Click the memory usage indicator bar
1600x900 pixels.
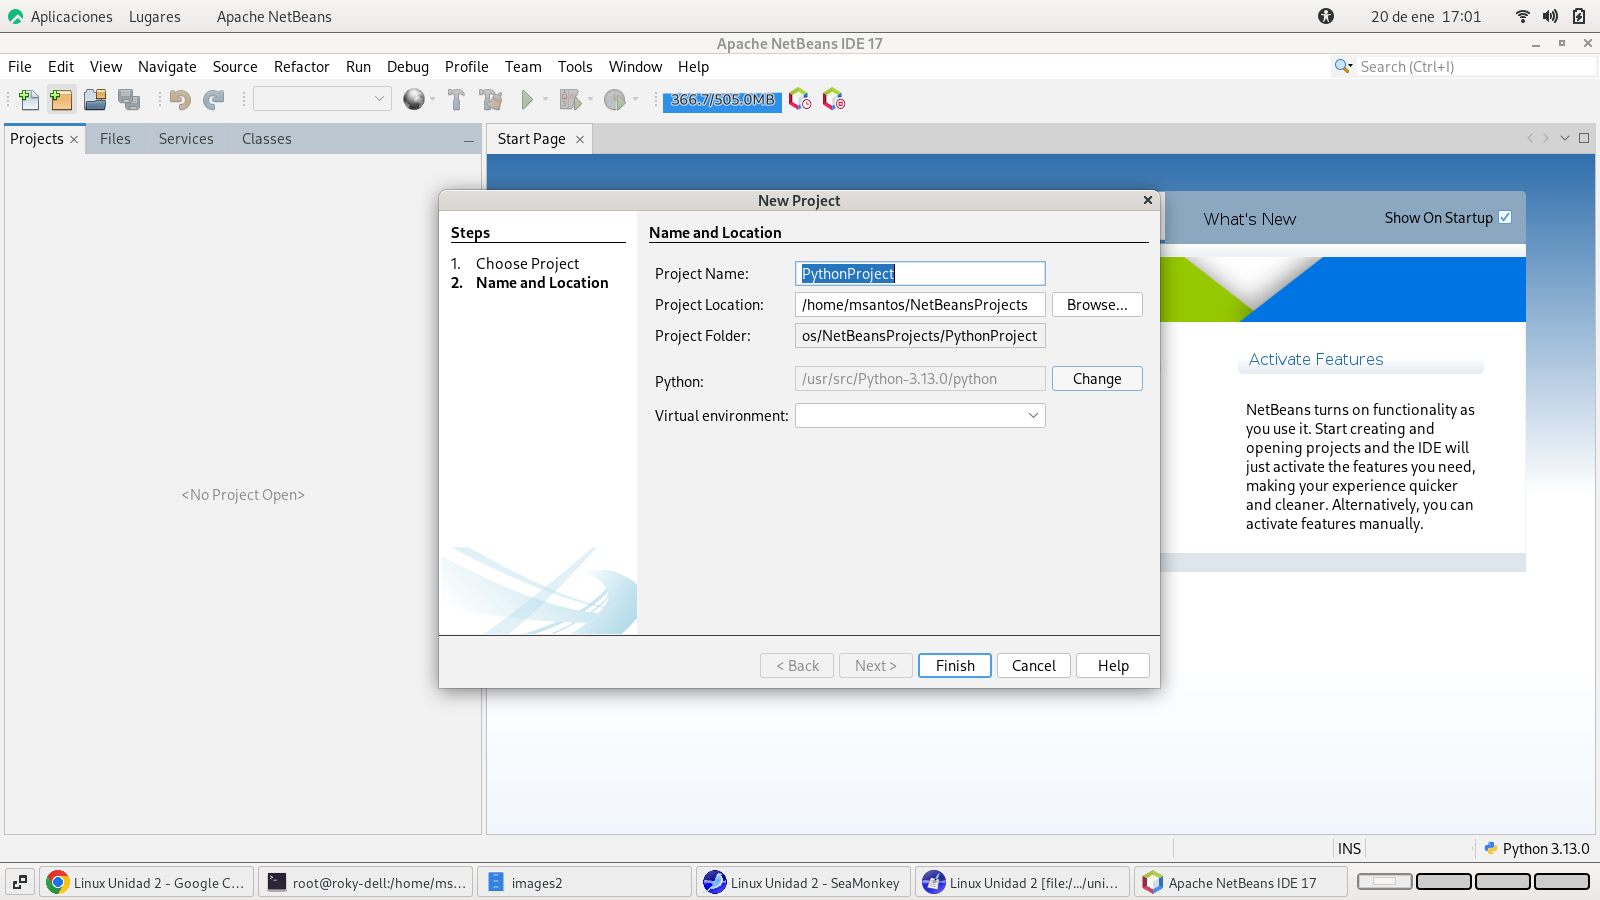pyautogui.click(x=722, y=100)
